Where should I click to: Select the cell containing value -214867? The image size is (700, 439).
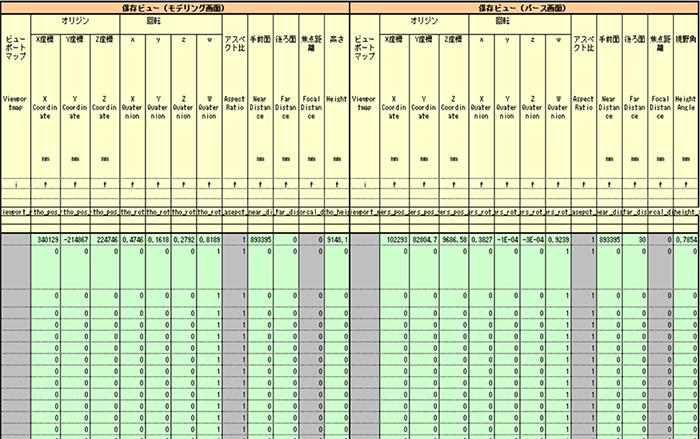pos(75,241)
